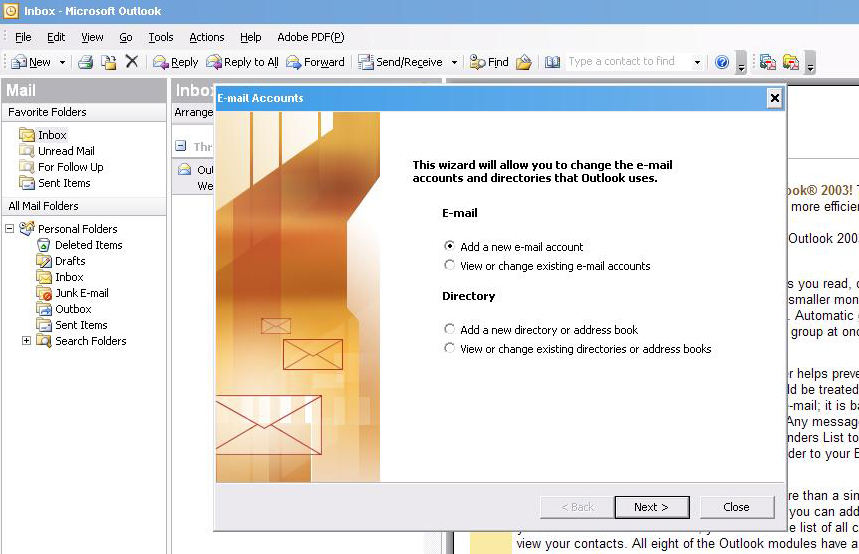Click the Next > button
This screenshot has width=859, height=554.
[652, 507]
